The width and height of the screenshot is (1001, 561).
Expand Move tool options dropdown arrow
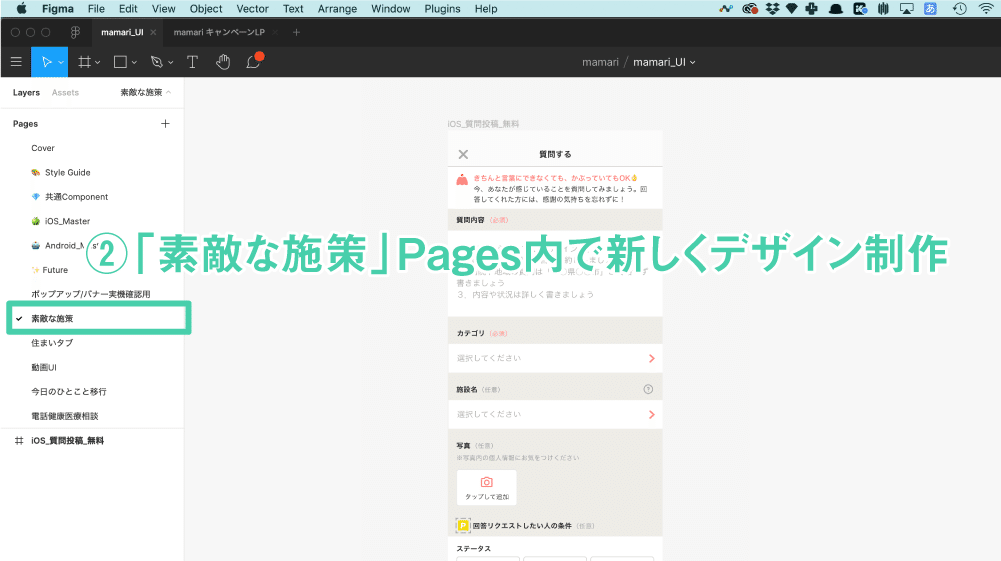click(61, 63)
